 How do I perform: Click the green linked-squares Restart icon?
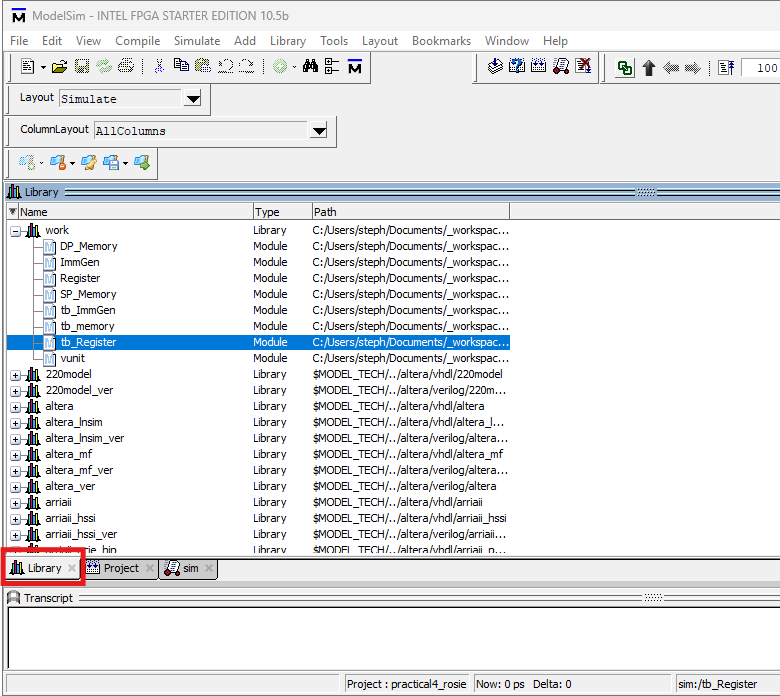(625, 68)
